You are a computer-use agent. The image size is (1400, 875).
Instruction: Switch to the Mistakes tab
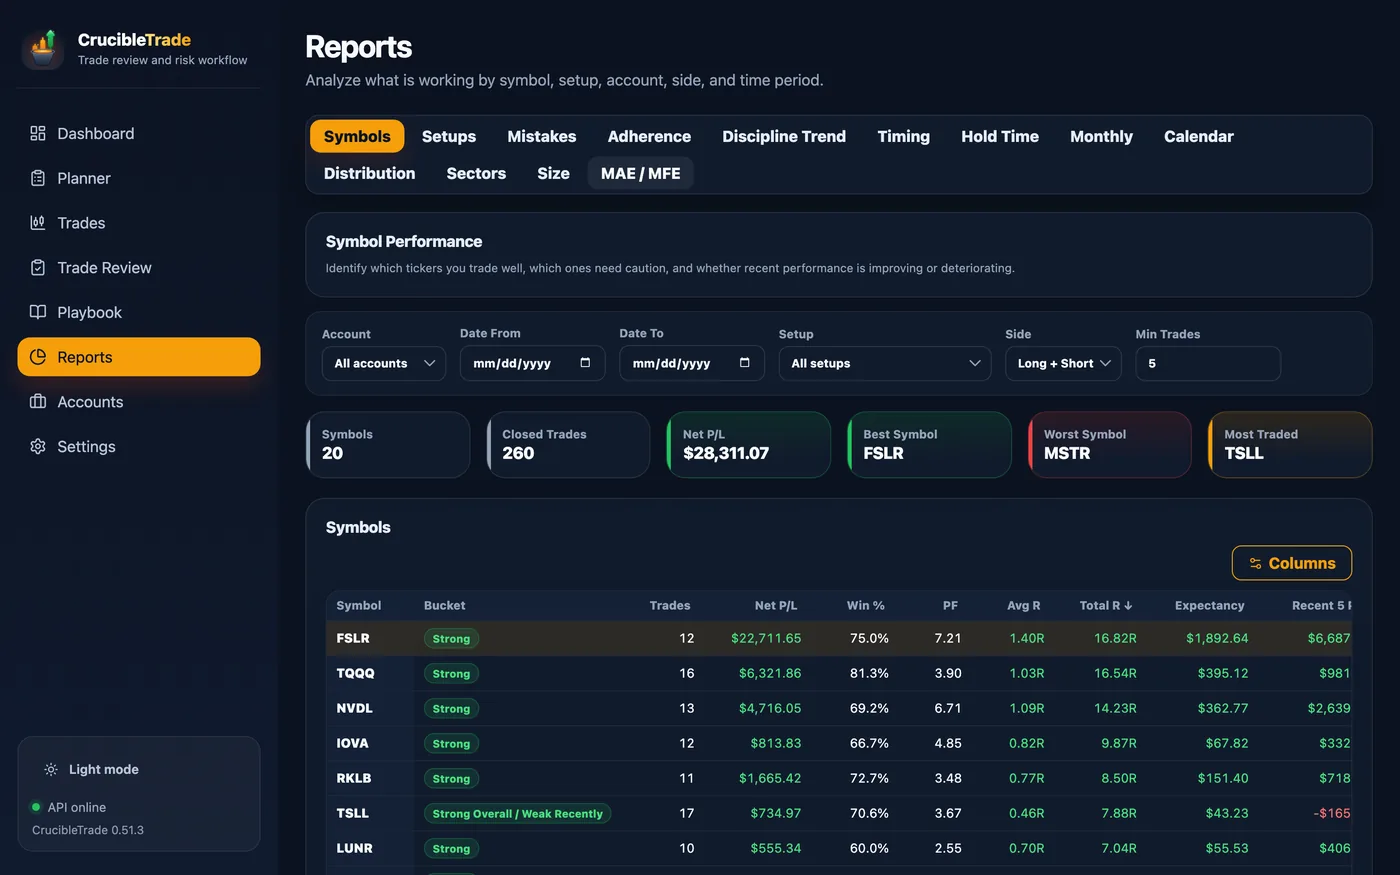(542, 136)
